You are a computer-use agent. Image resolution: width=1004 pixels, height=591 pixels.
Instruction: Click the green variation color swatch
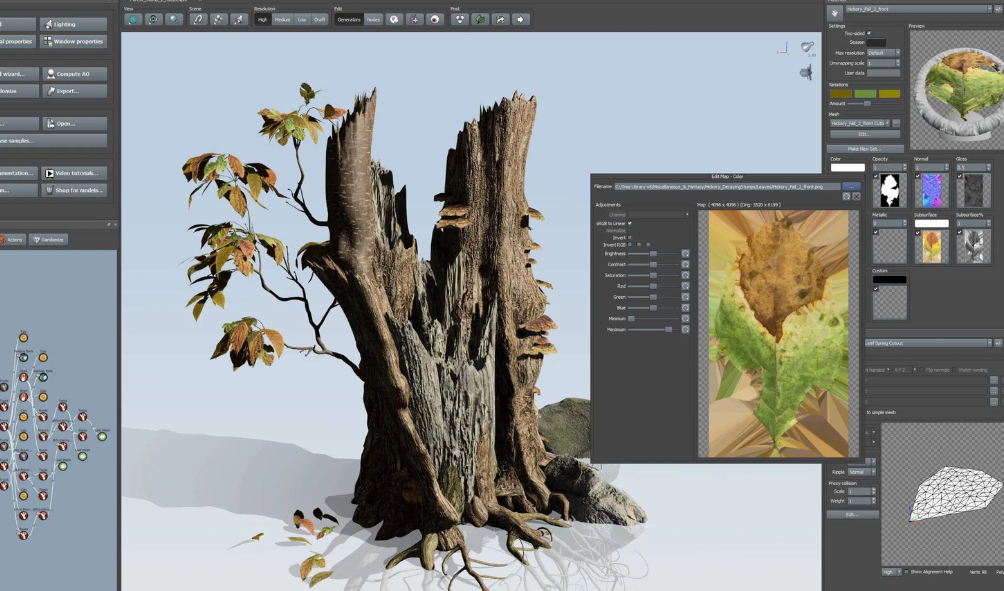(x=864, y=94)
